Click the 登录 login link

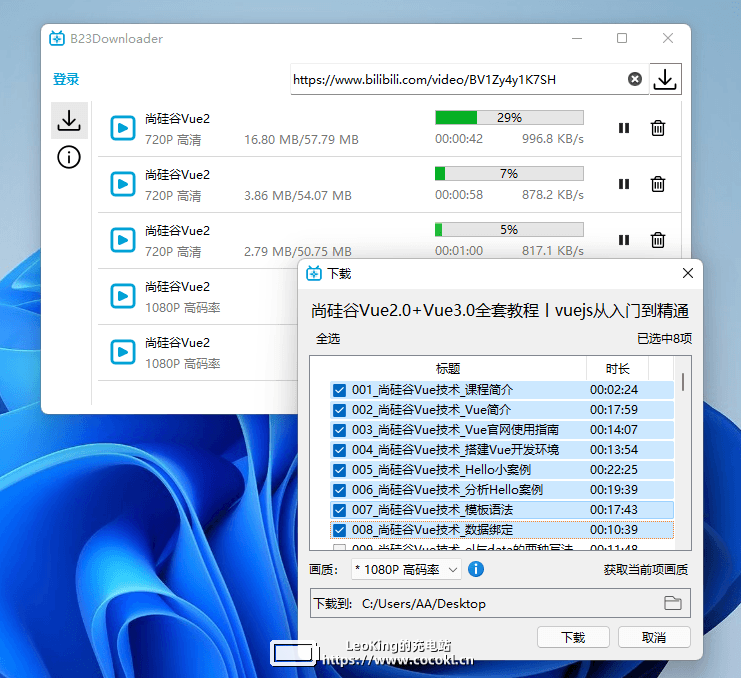coord(66,79)
